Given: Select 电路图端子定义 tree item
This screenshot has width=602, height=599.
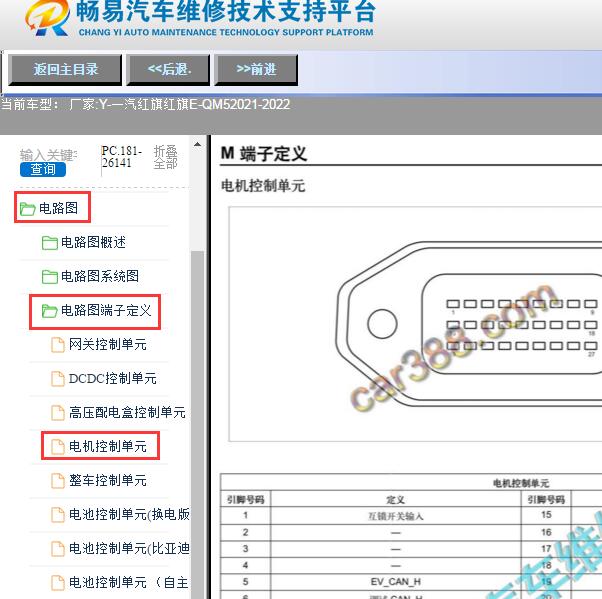Looking at the screenshot, I should coord(106,310).
